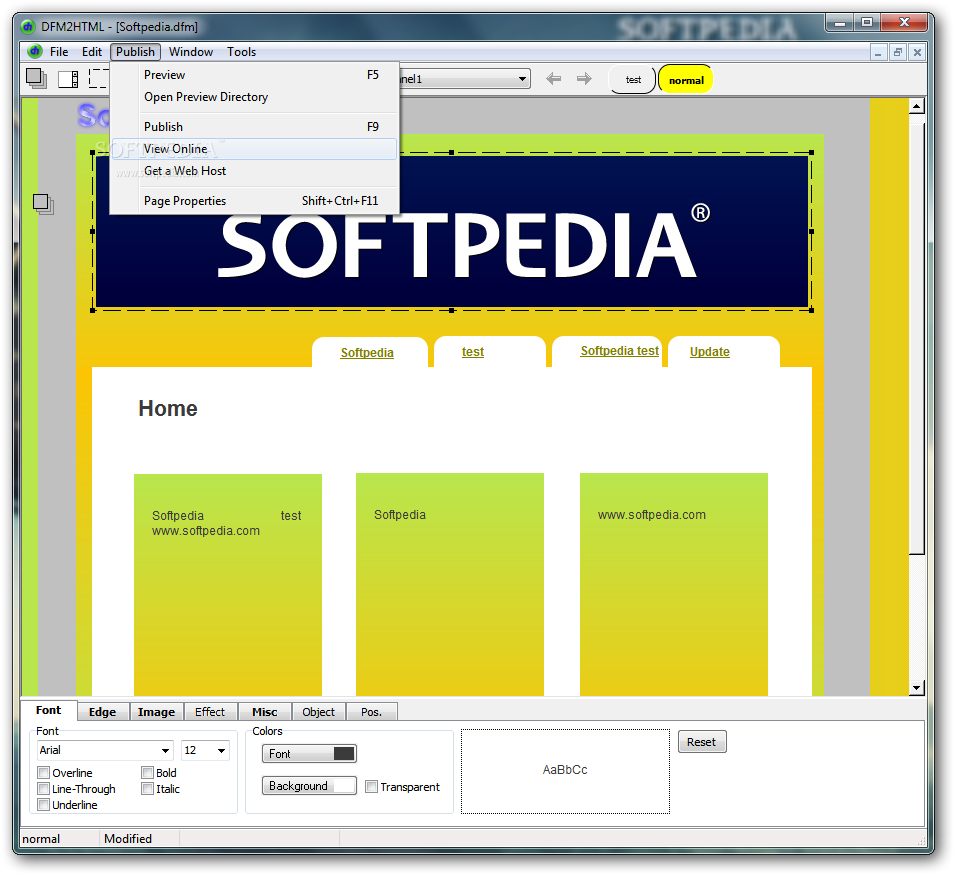Click the first toolbar panel icon
The image size is (955, 875).
[x=37, y=79]
